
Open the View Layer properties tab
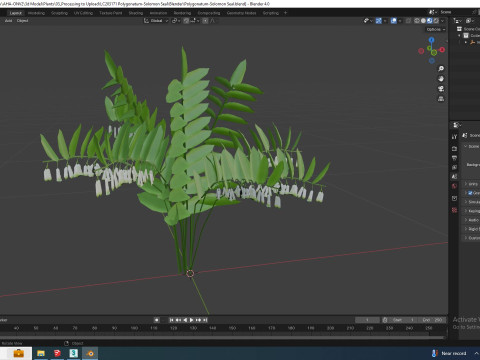[454, 167]
